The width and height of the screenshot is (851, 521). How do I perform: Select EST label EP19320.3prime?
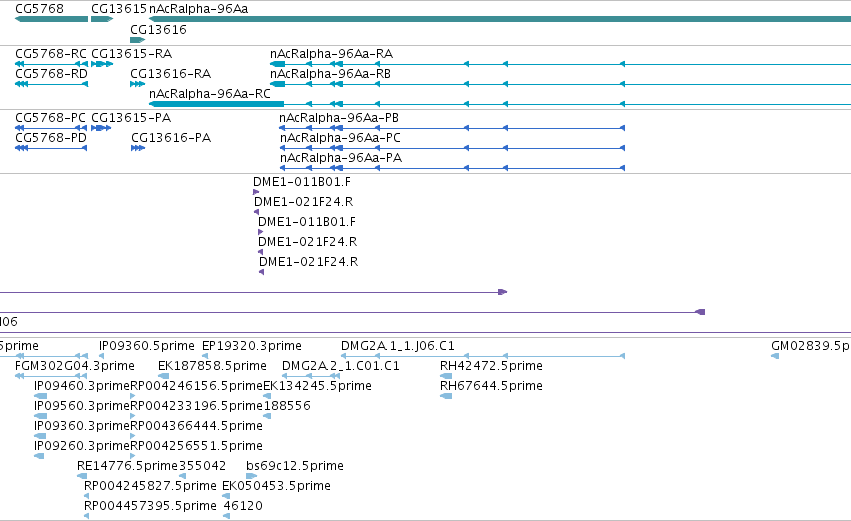pos(252,346)
